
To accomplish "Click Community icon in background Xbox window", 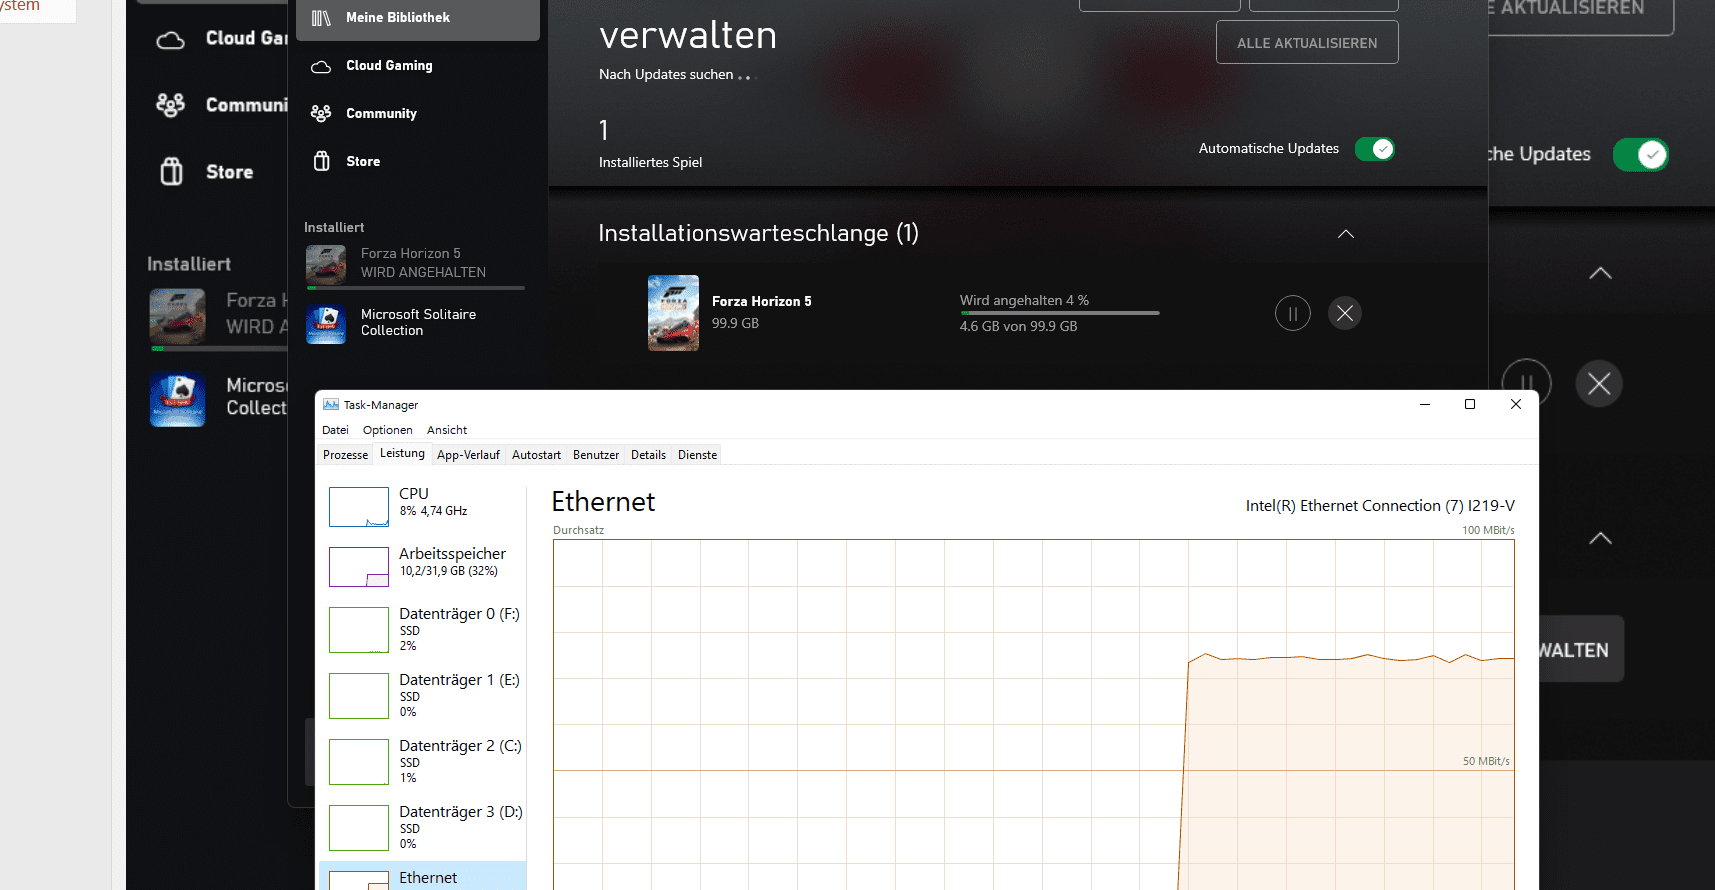I will [171, 105].
